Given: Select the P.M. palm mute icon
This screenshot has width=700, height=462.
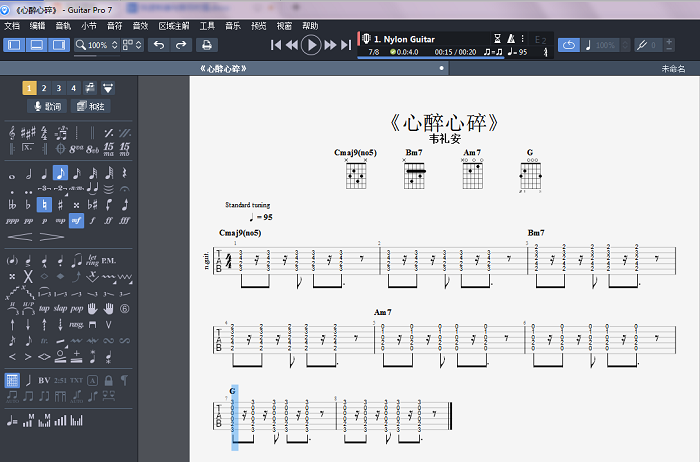Looking at the screenshot, I should tap(108, 260).
